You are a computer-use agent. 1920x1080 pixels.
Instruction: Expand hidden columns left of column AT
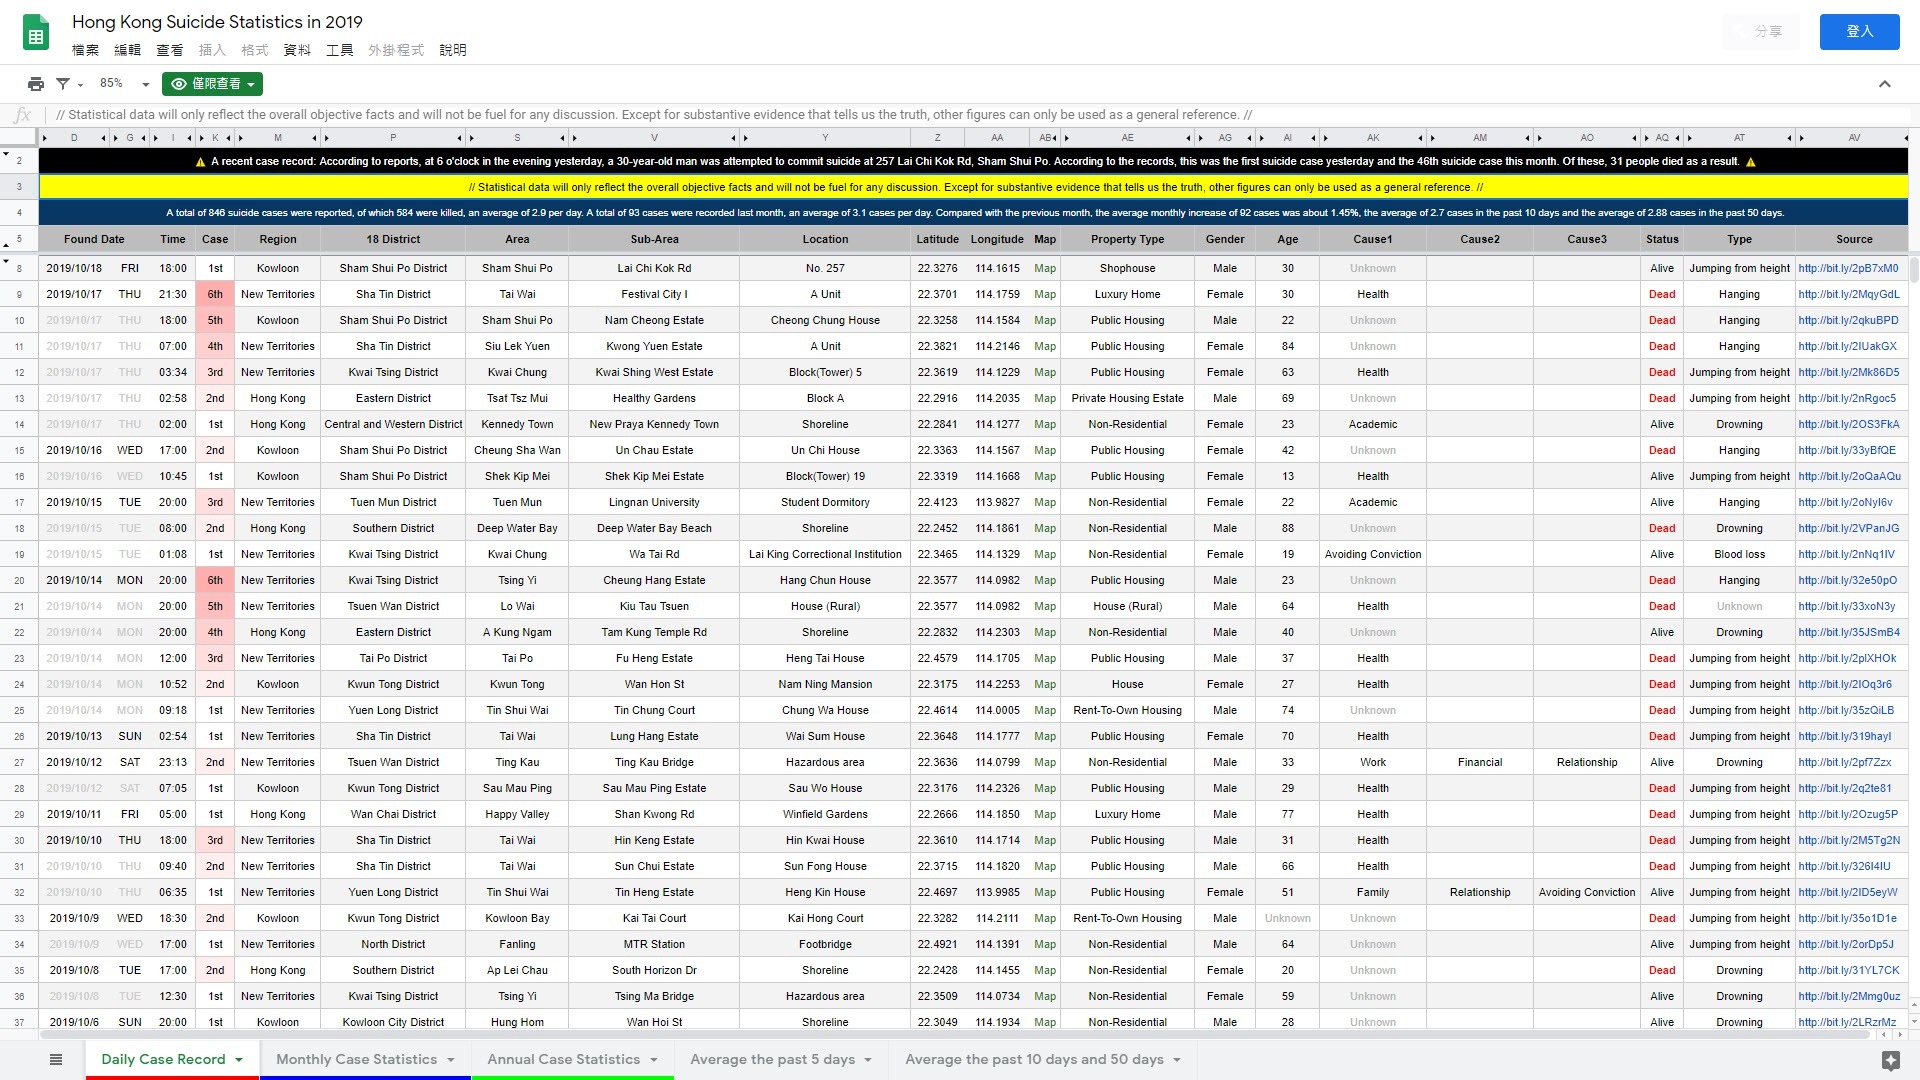(1688, 138)
